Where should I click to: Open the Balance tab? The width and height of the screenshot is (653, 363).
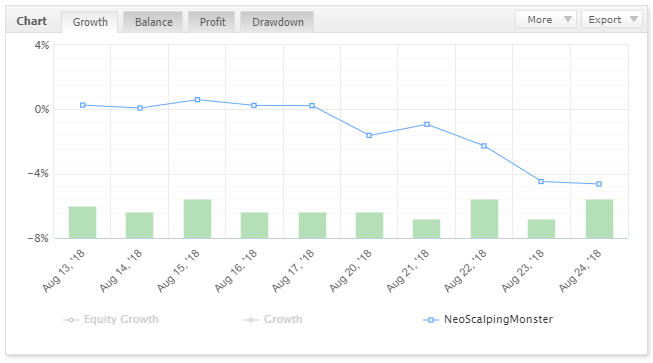click(x=153, y=22)
